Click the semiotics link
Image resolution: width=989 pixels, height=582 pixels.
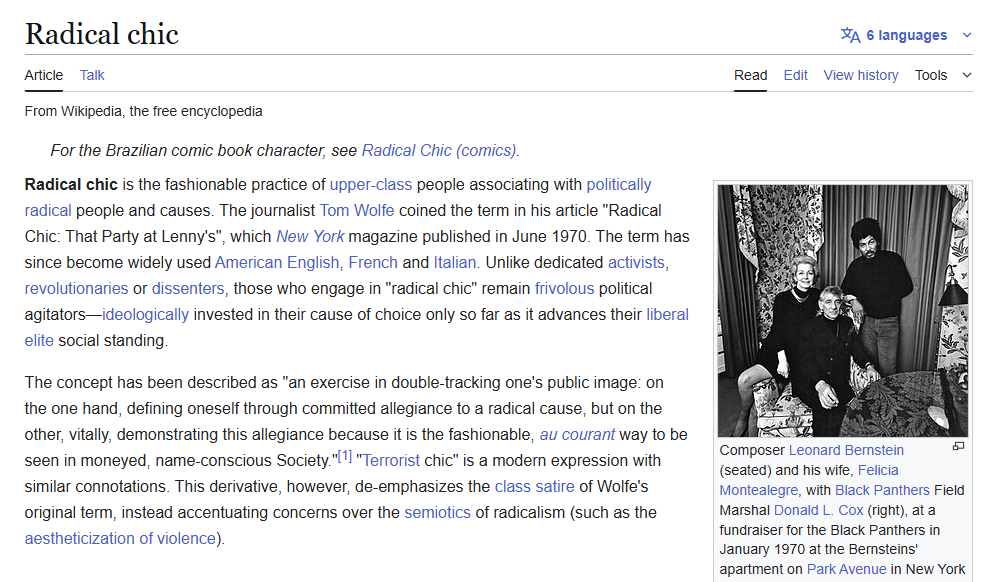[437, 512]
